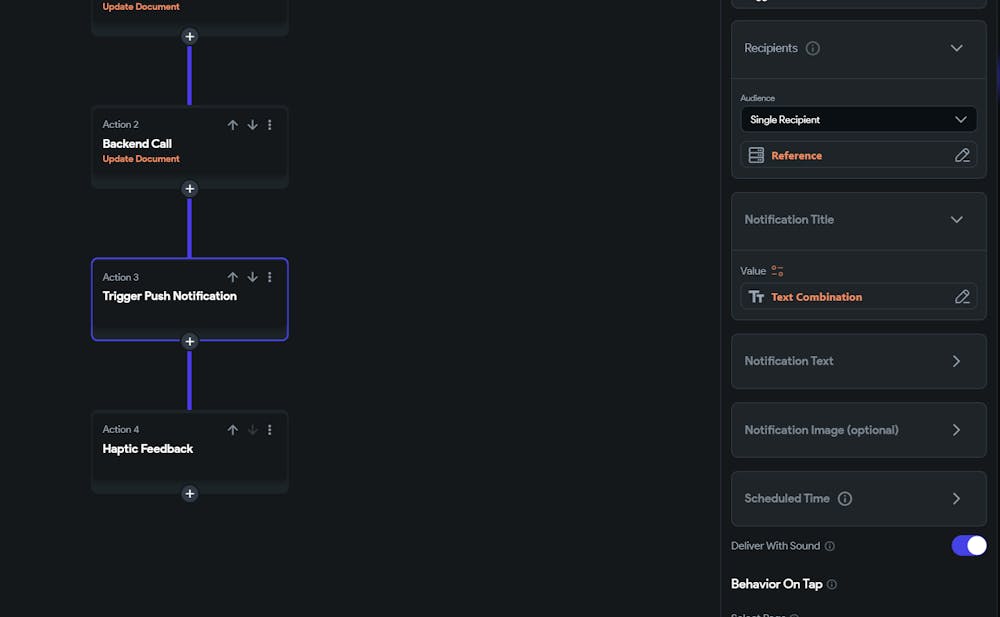Collapse the Recipients section

[956, 48]
